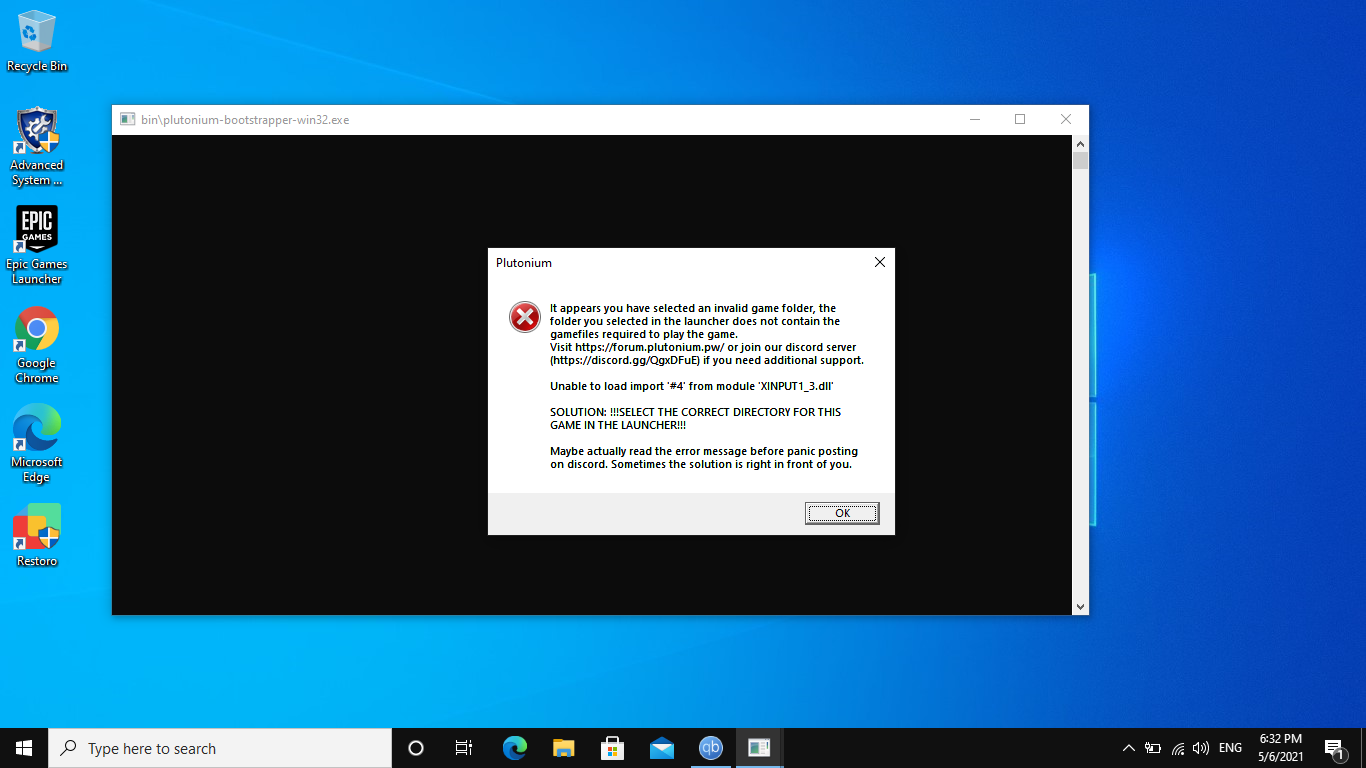Image resolution: width=1366 pixels, height=768 pixels.
Task: Open File Explorer from the taskbar
Action: point(563,748)
